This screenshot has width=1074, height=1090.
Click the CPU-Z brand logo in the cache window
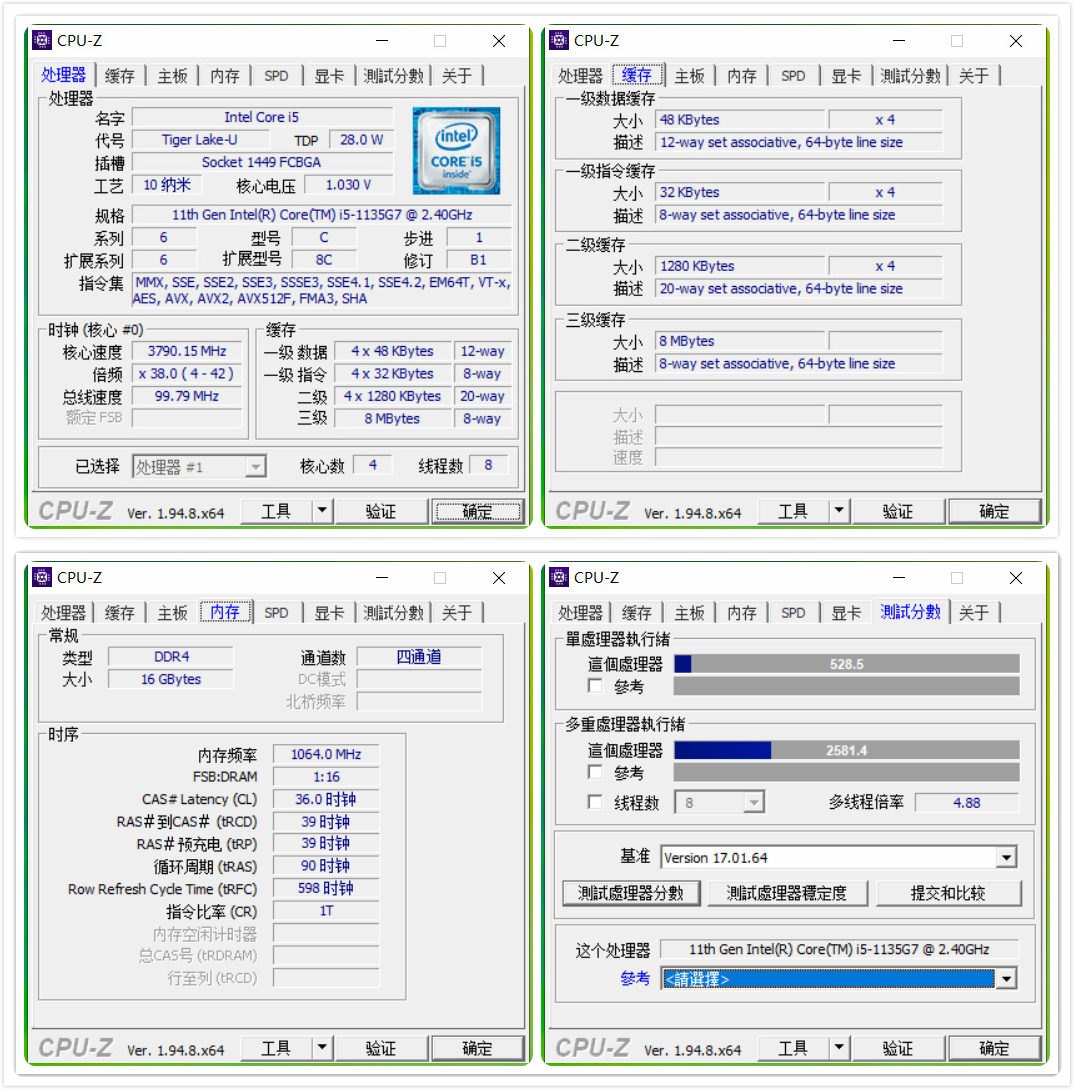(x=591, y=511)
